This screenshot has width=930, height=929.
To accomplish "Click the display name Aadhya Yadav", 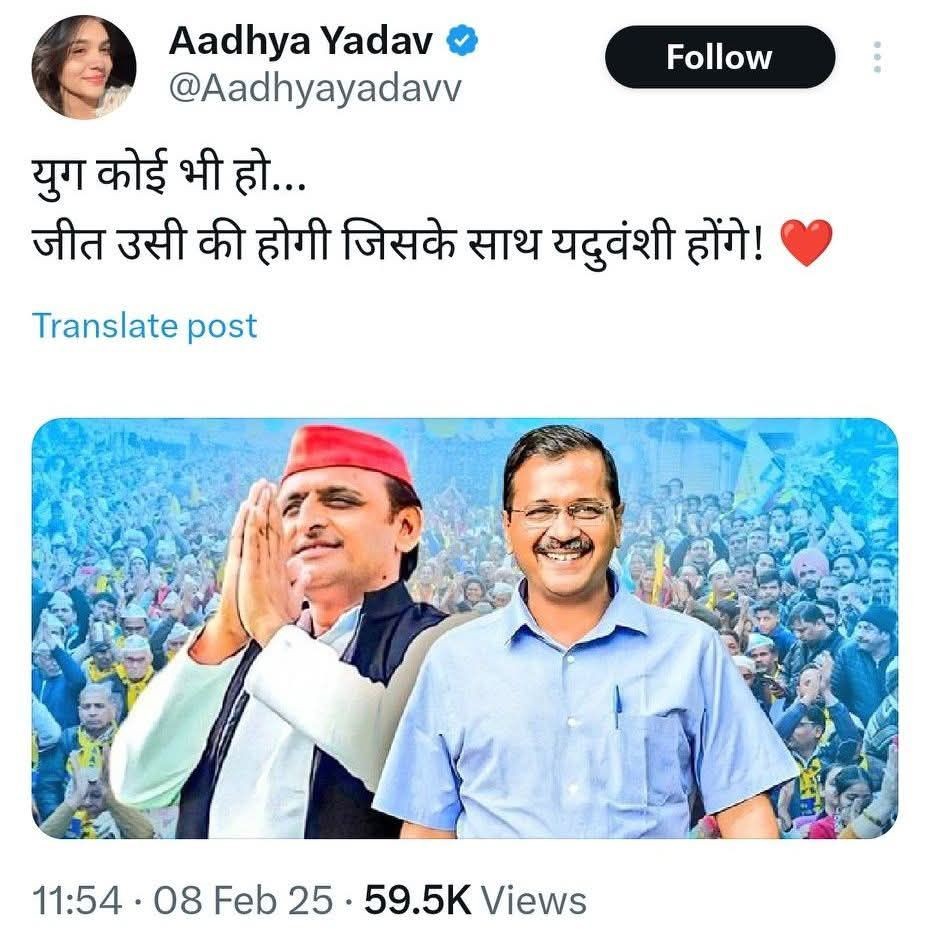I will pos(300,40).
